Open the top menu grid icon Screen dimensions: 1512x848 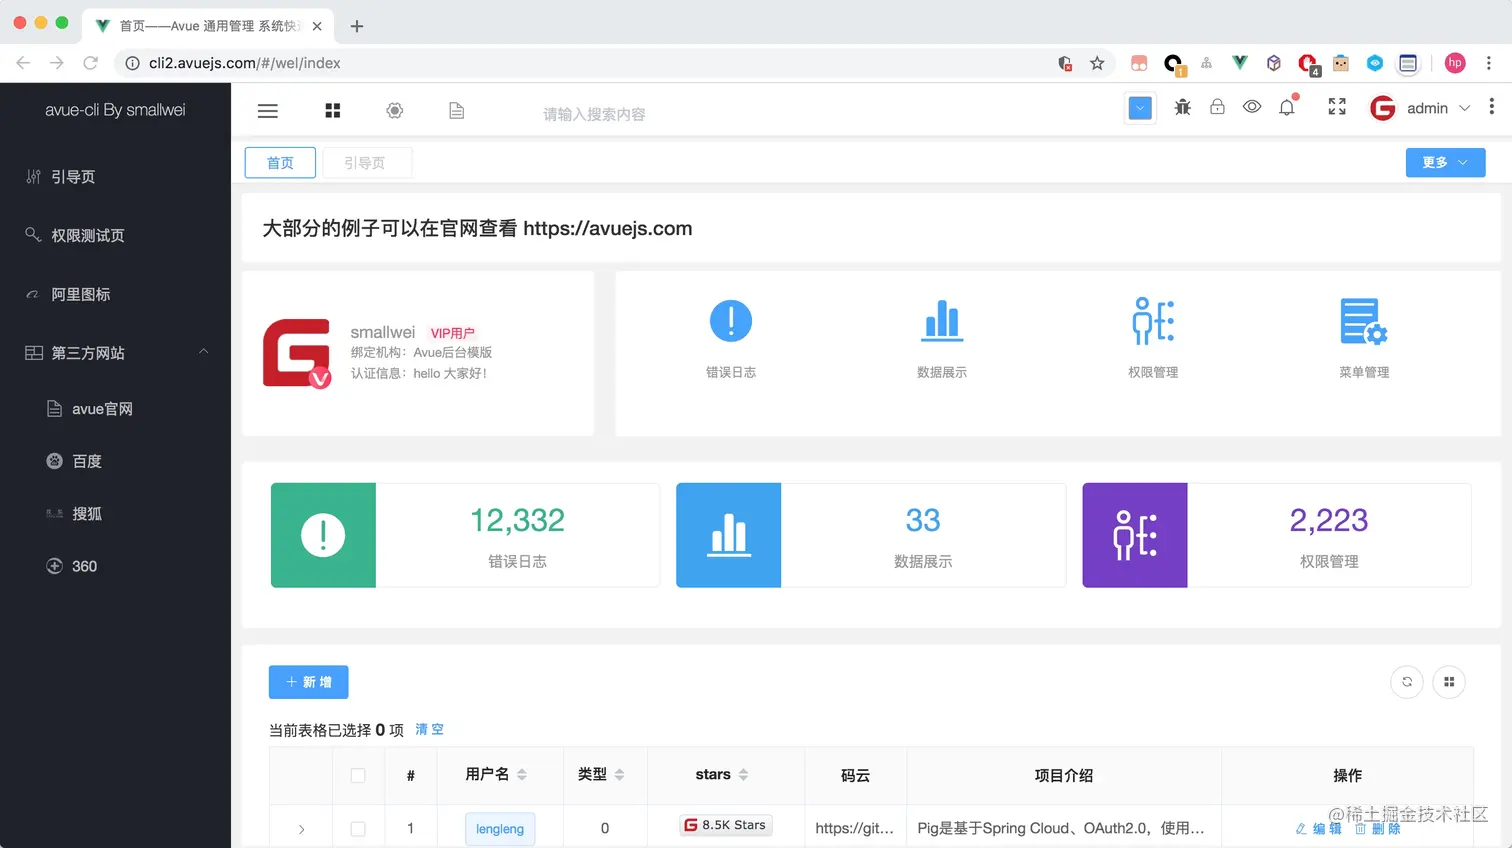333,111
